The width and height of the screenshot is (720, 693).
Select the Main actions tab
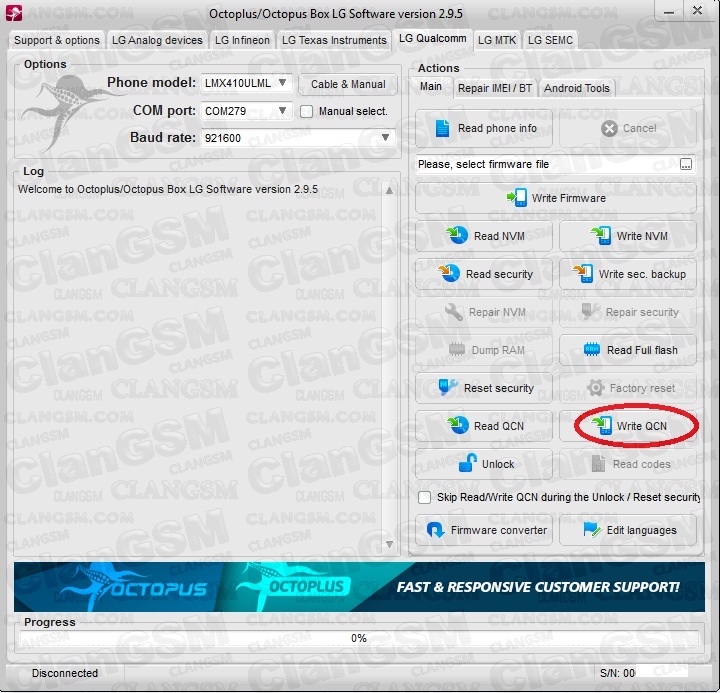431,86
